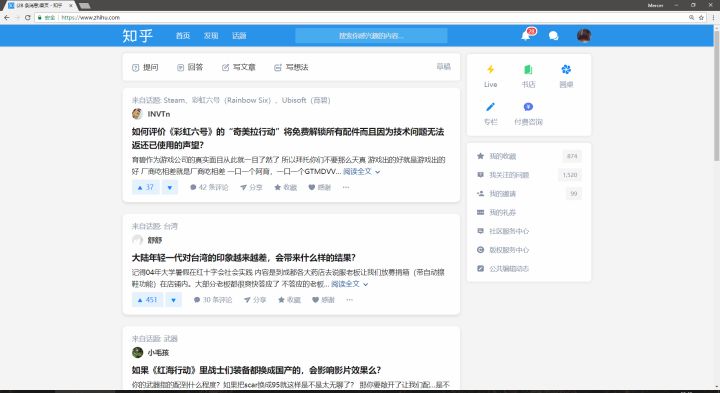Open a new browser tab
Screen dimensions: 720x393
(x=84, y=6)
